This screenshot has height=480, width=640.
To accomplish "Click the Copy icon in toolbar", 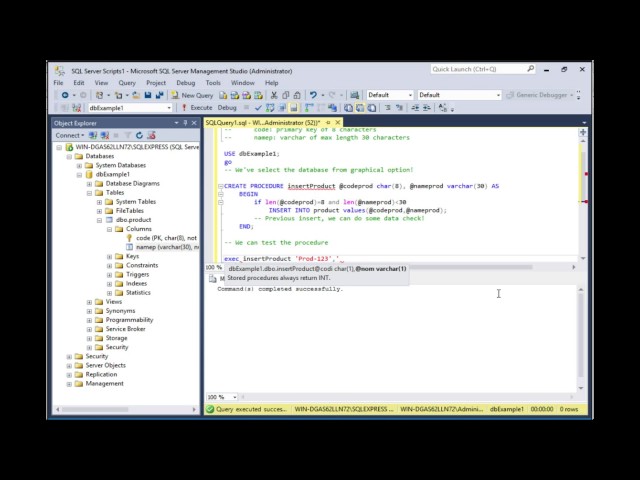I will click(x=286, y=95).
